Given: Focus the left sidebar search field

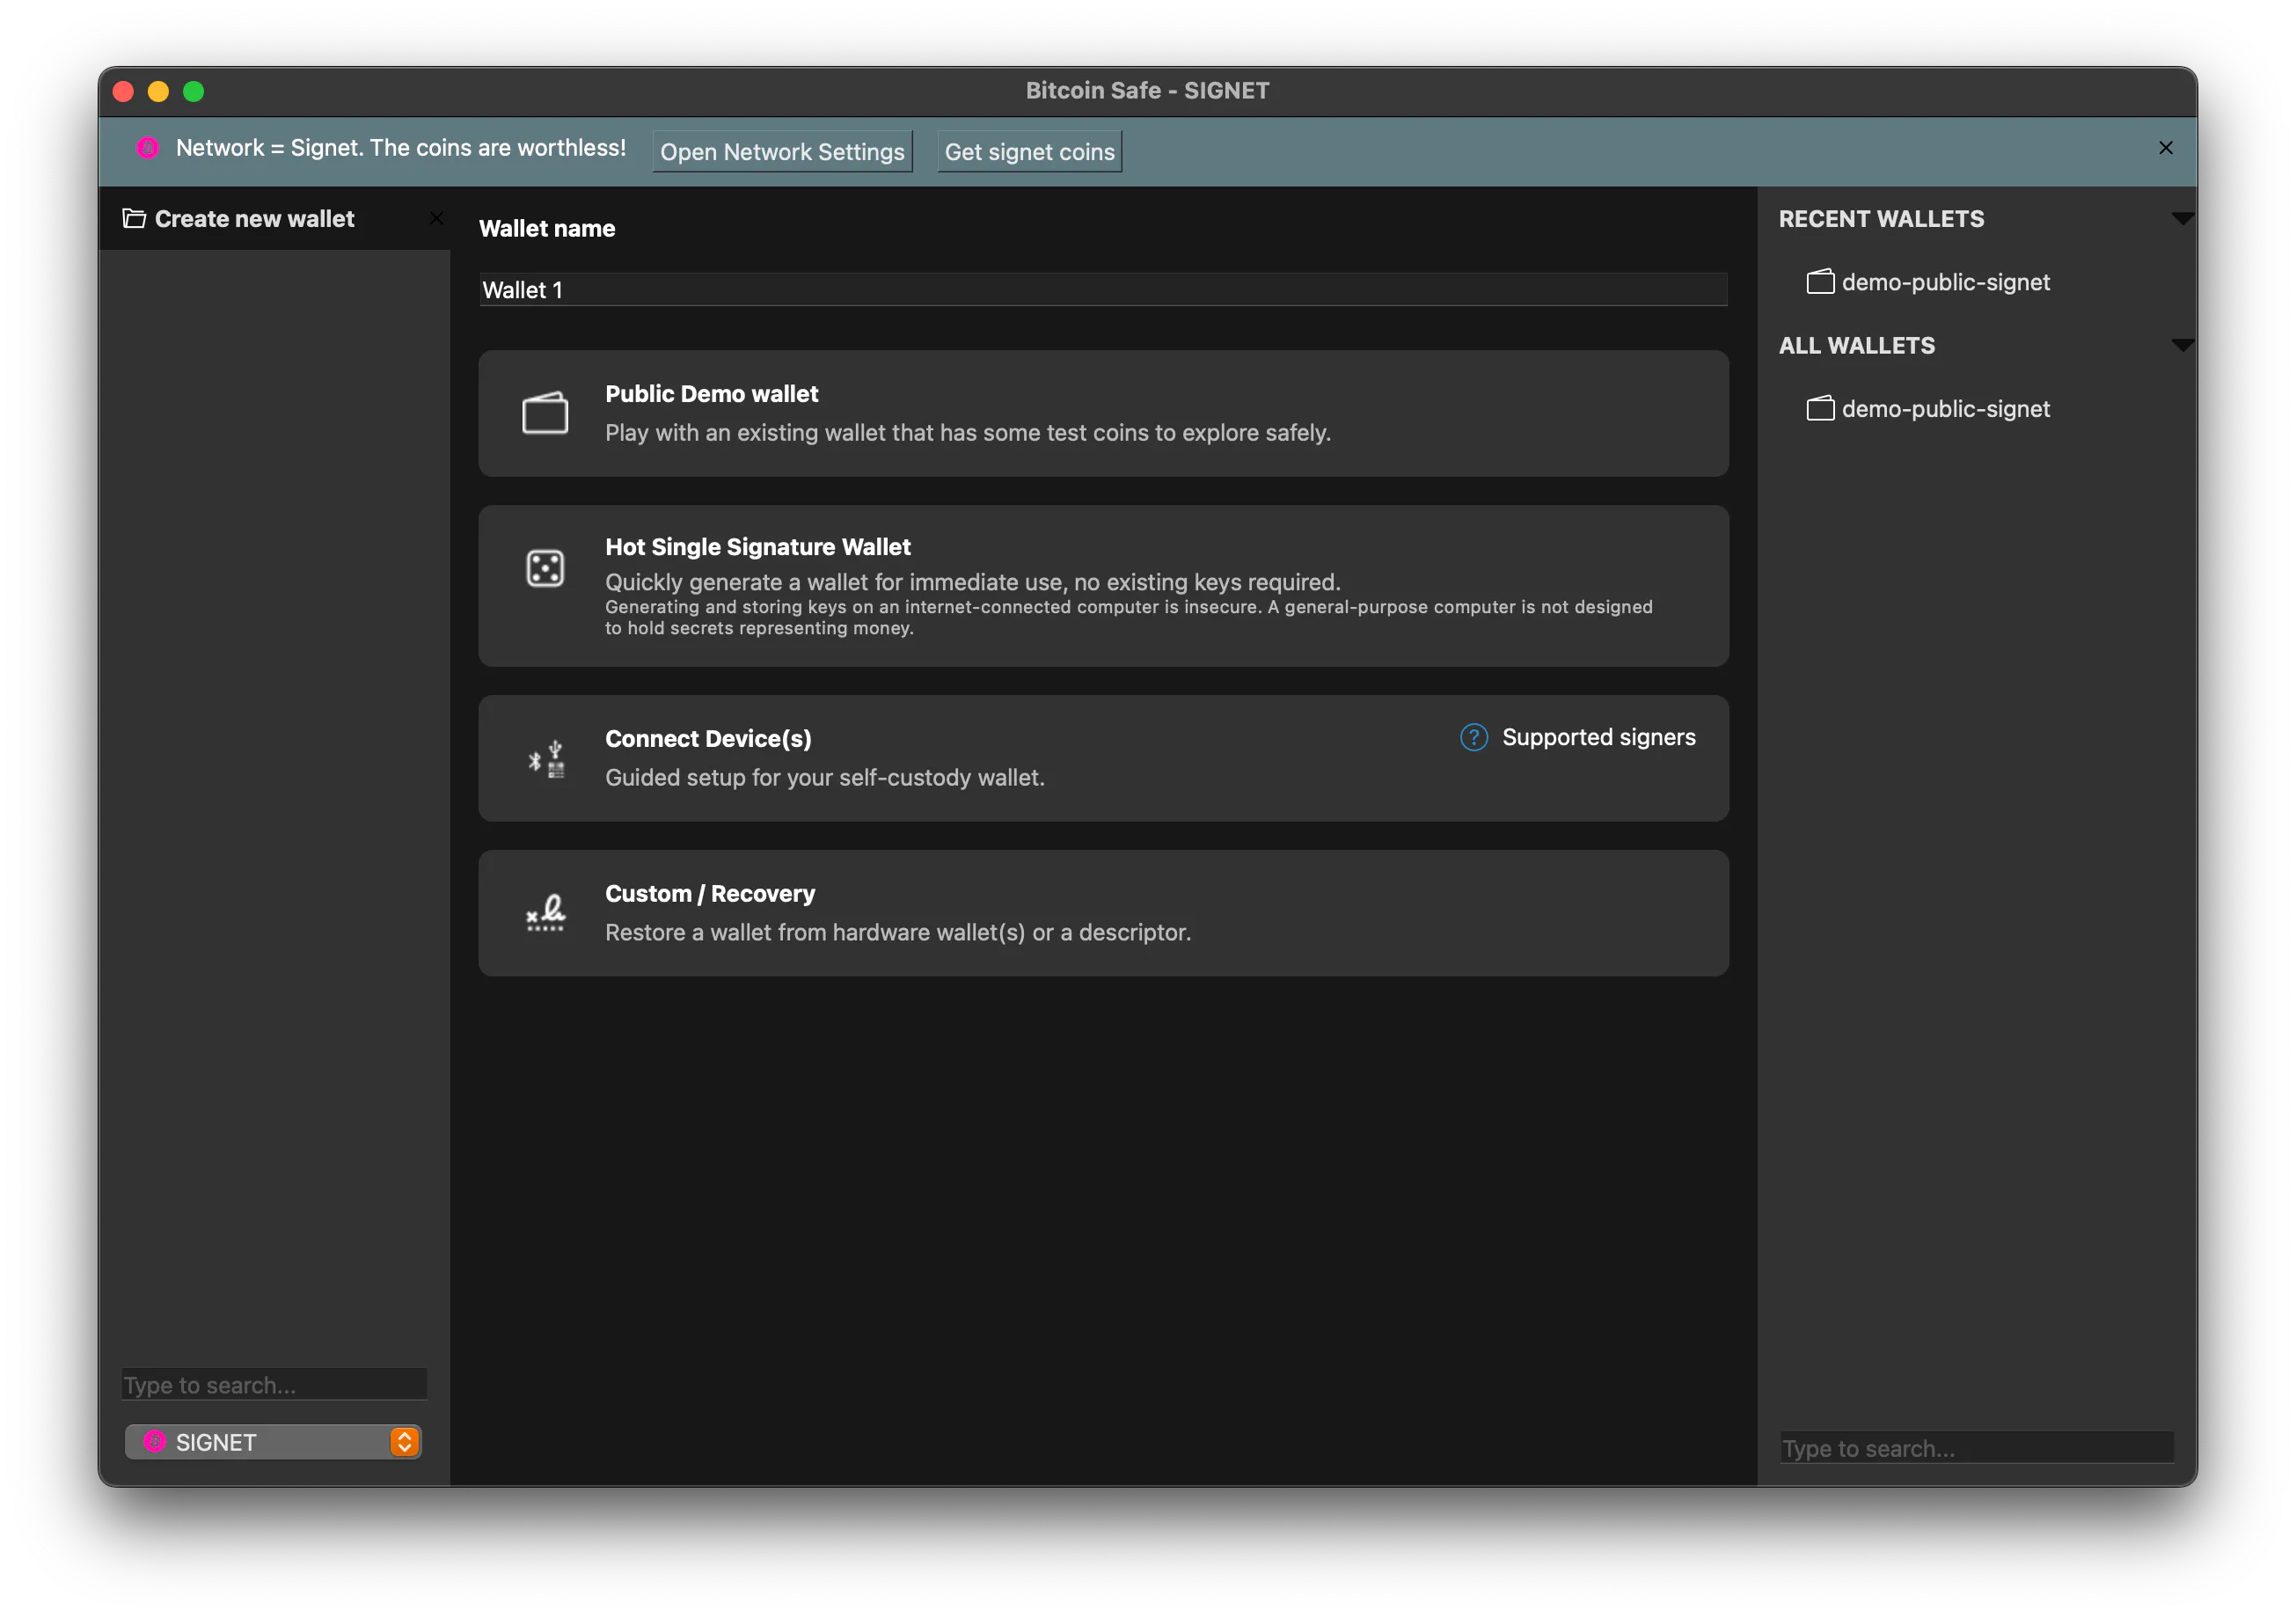Looking at the screenshot, I should tap(274, 1384).
